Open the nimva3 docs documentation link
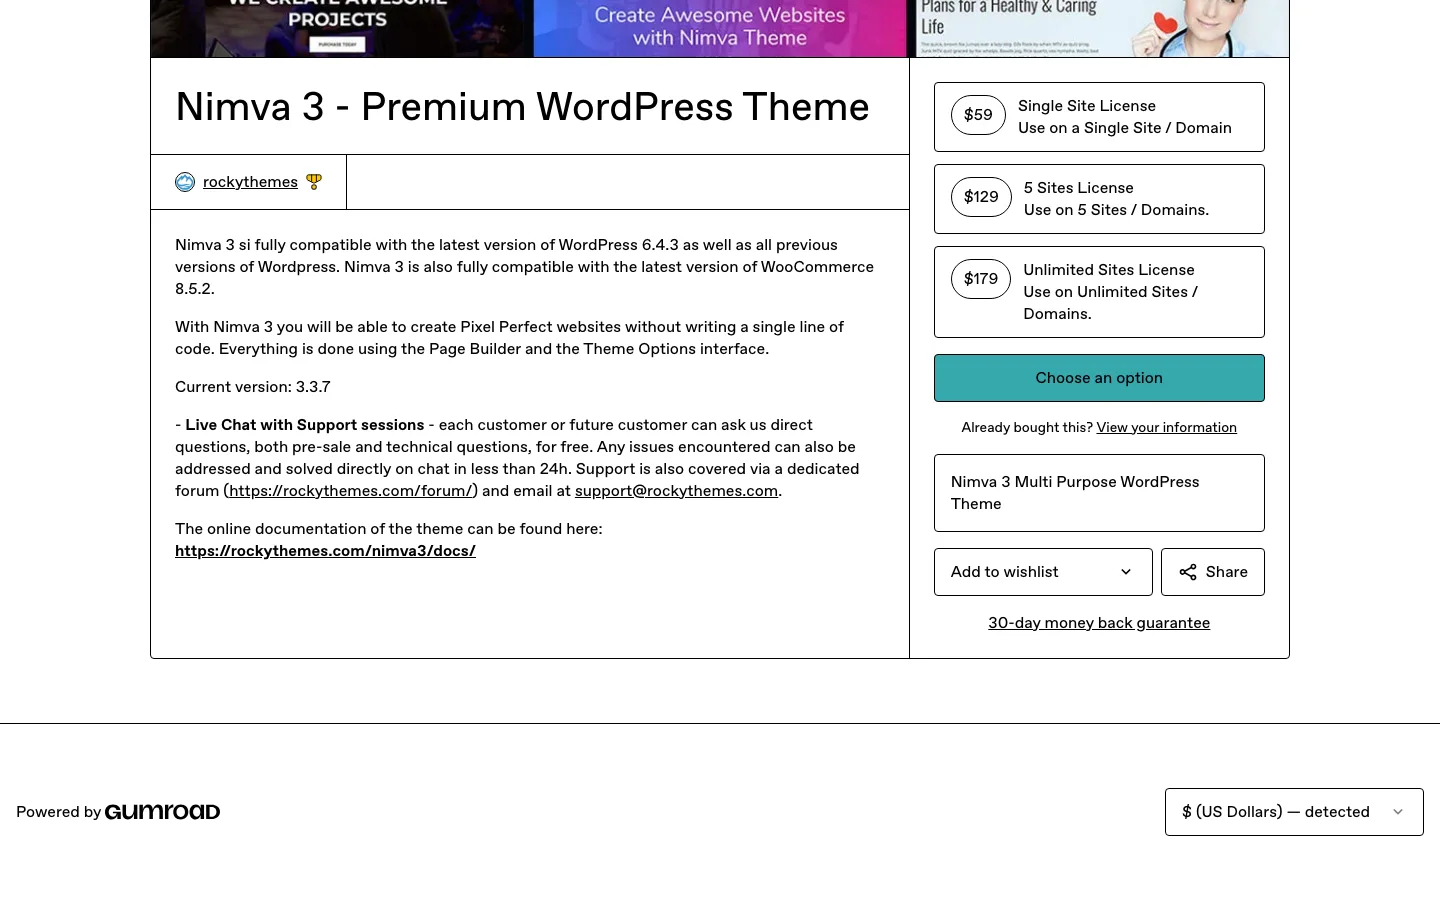 (325, 551)
